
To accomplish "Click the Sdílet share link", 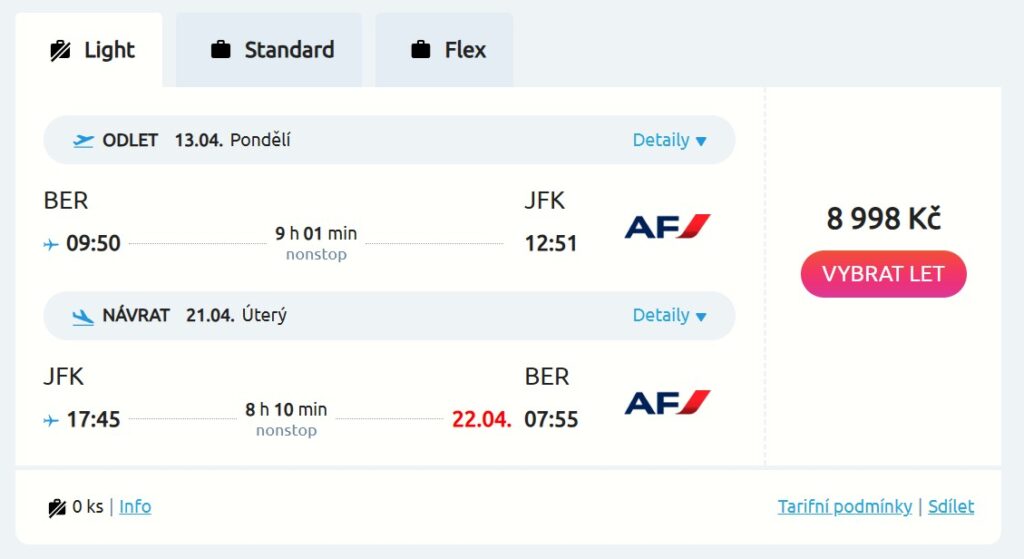I will [951, 507].
